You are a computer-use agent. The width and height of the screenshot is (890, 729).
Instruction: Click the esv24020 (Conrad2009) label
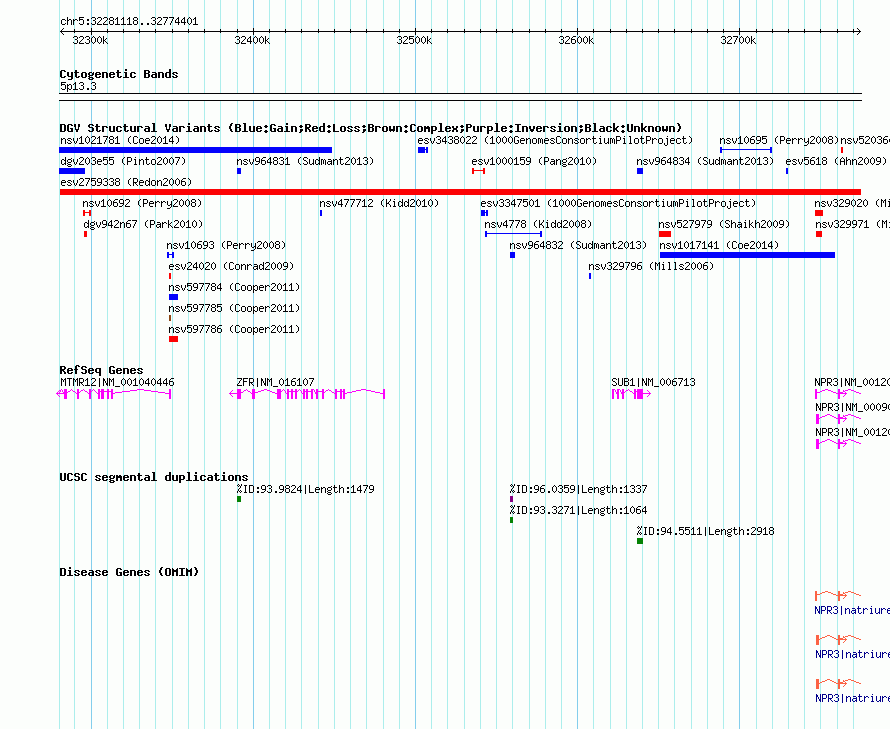click(231, 266)
